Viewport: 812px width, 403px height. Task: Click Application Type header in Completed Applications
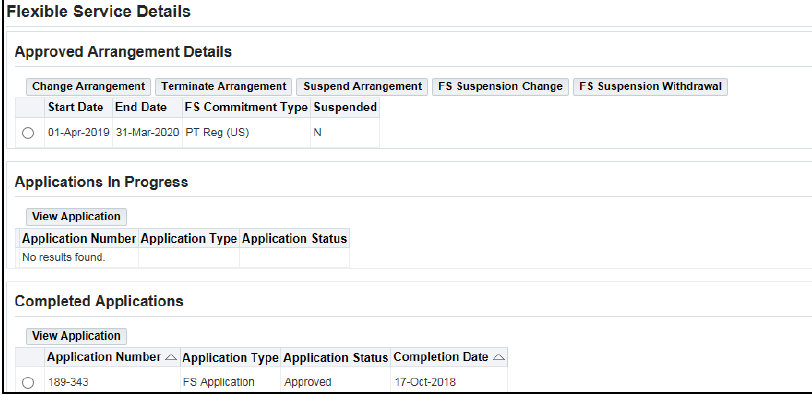[x=230, y=358]
